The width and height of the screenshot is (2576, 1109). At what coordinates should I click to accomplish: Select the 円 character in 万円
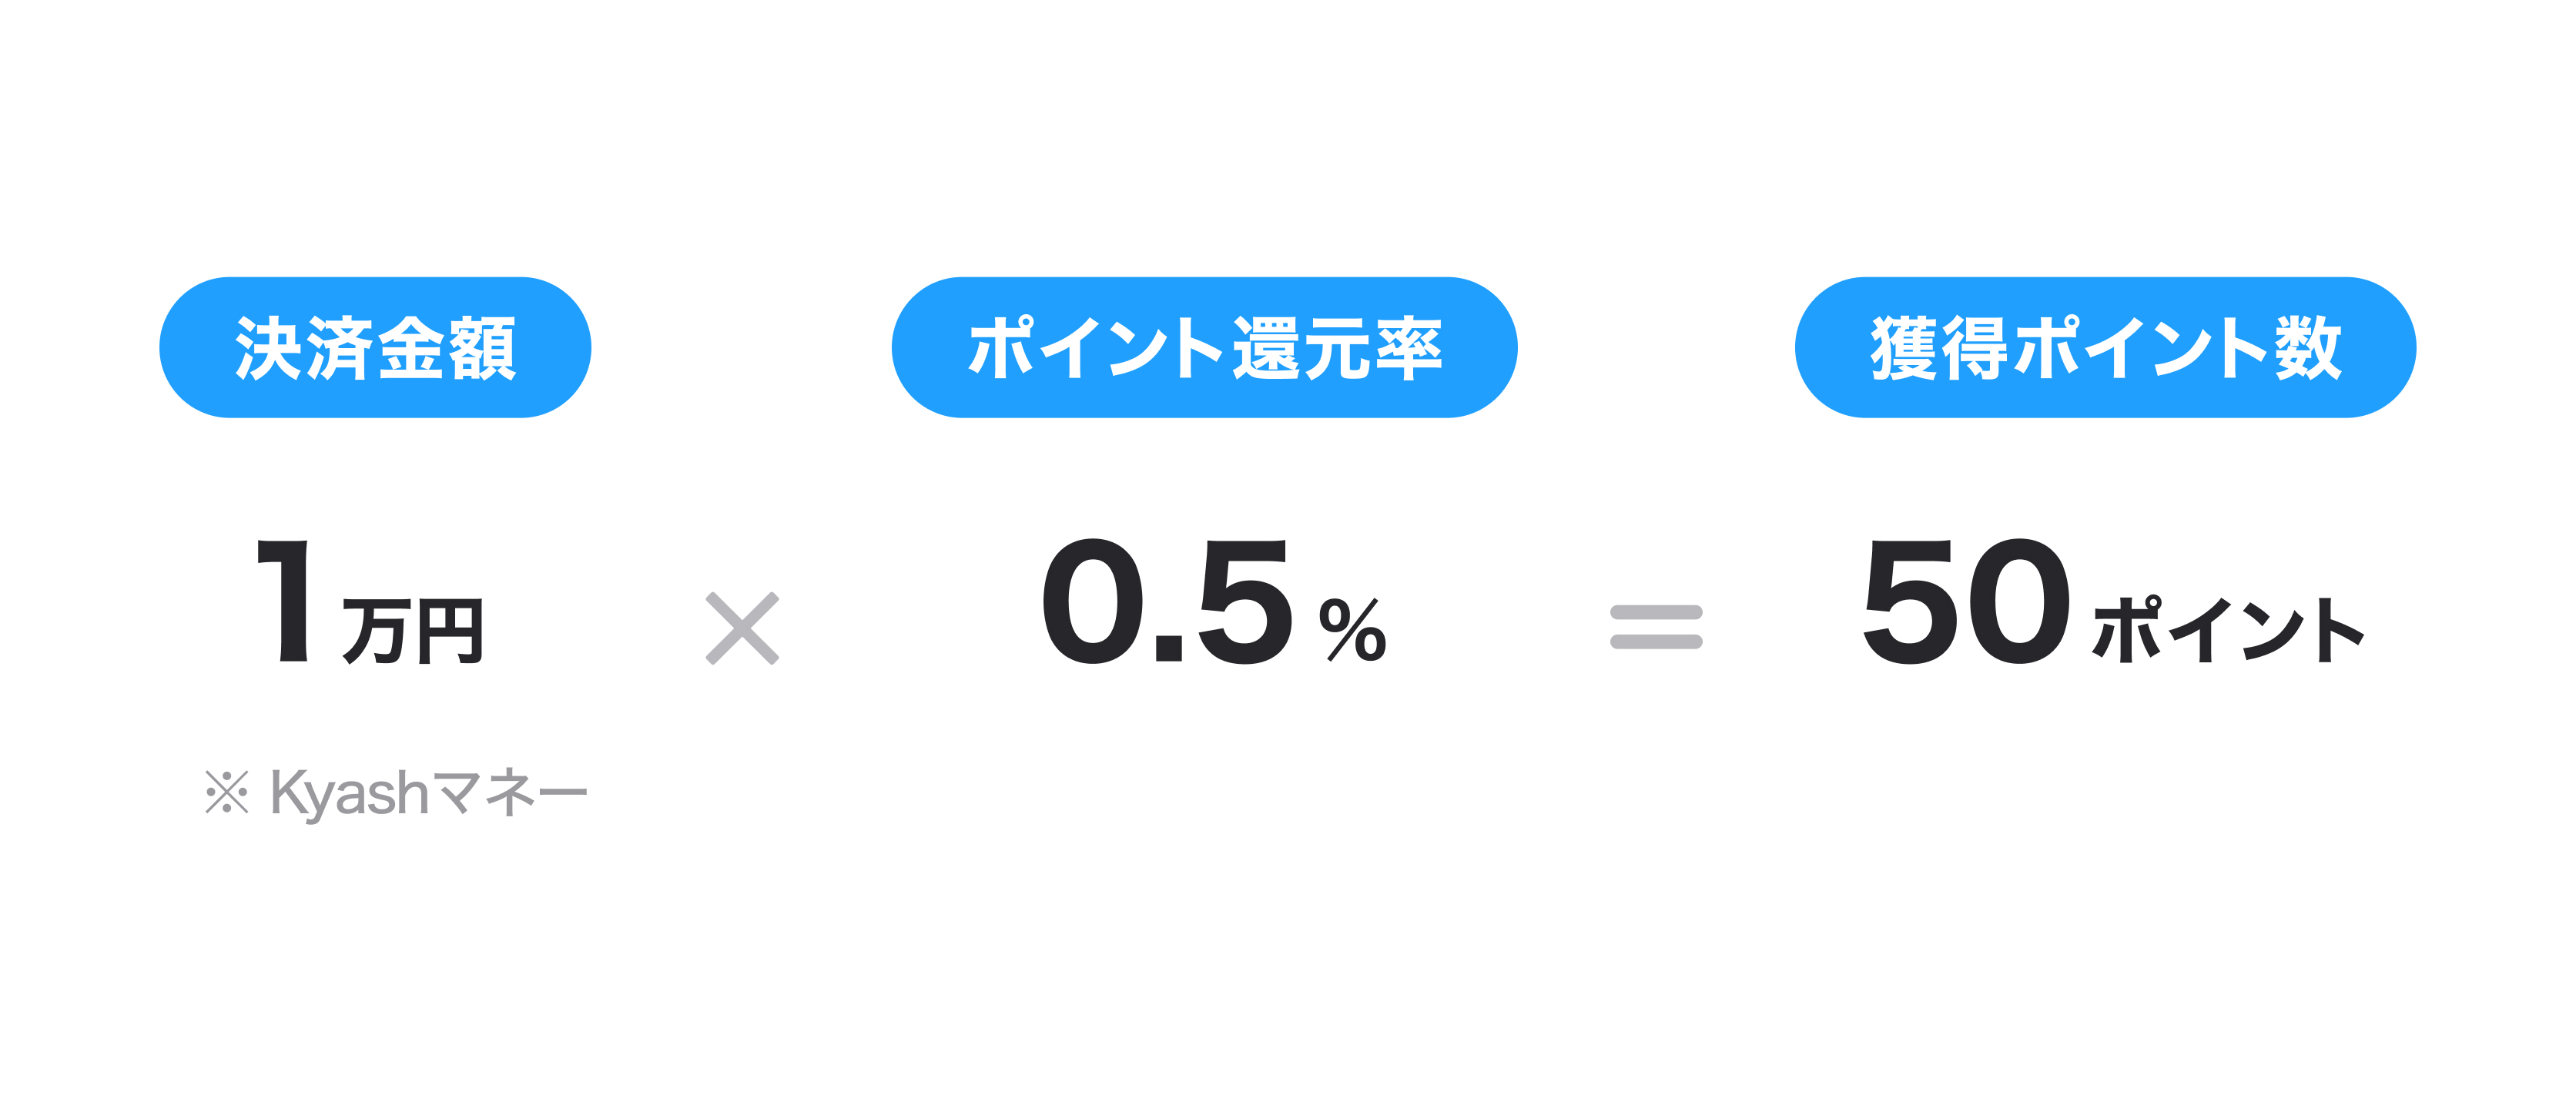449,631
